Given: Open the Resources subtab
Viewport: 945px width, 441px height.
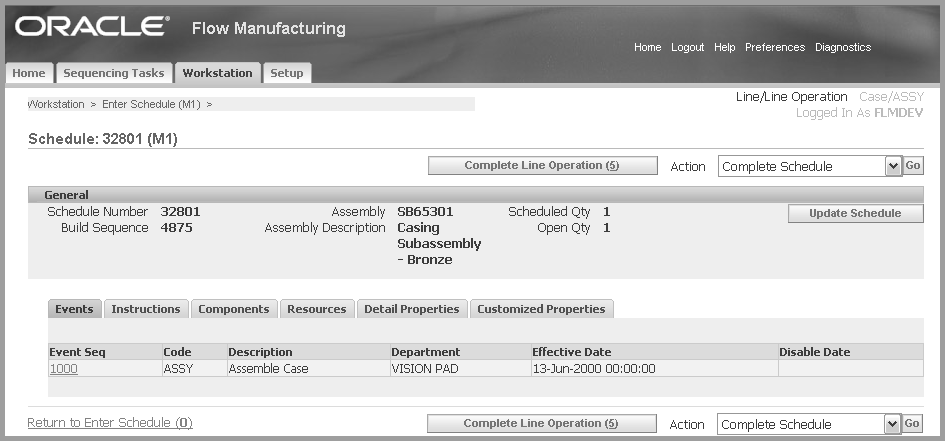Looking at the screenshot, I should pyautogui.click(x=317, y=309).
